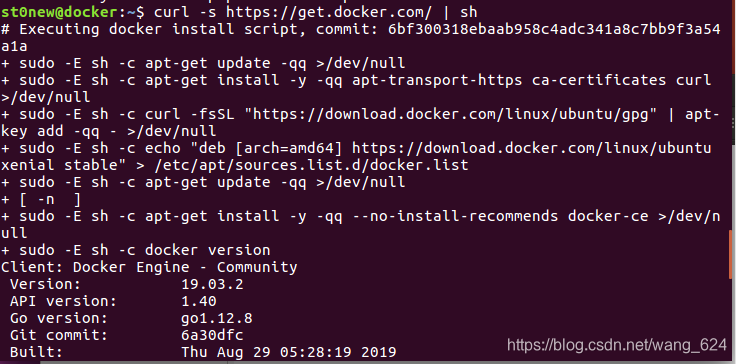Click the Client: Docker Engine - Community line
This screenshot has height=364, width=737.
pos(149,268)
